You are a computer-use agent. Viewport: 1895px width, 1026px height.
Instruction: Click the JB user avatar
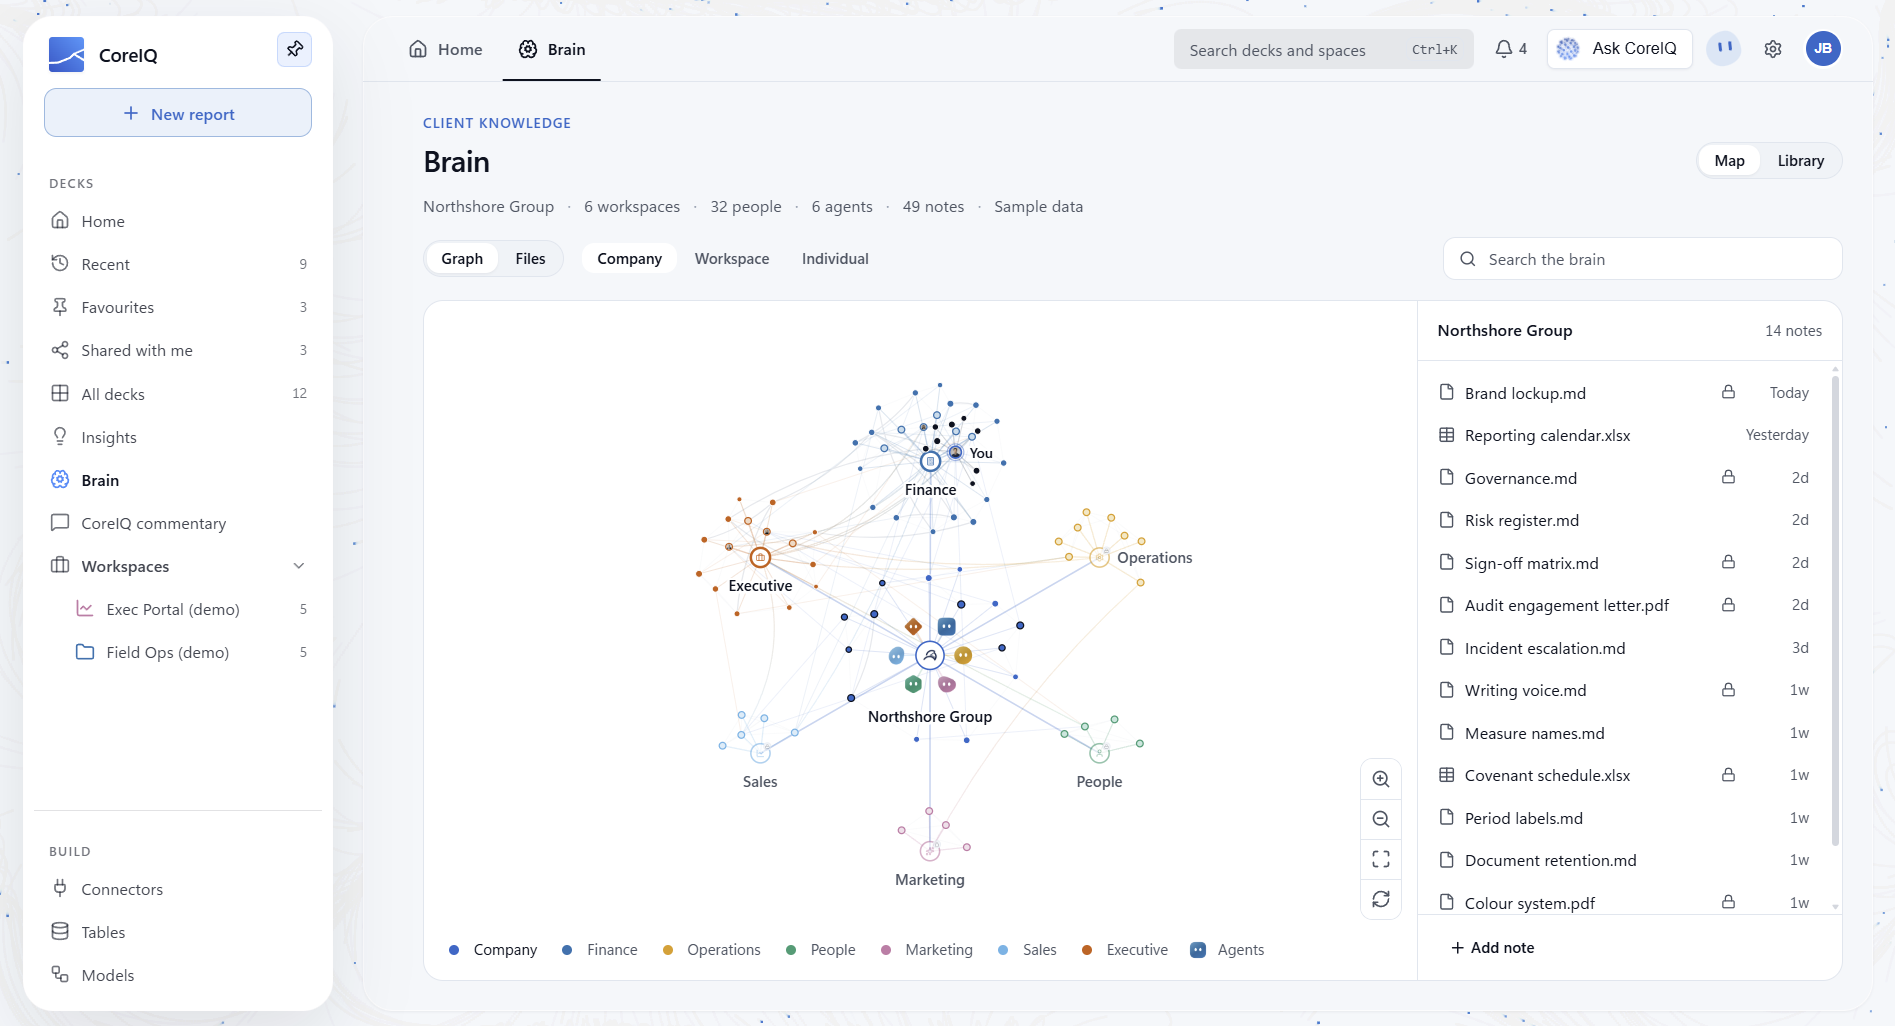point(1823,49)
